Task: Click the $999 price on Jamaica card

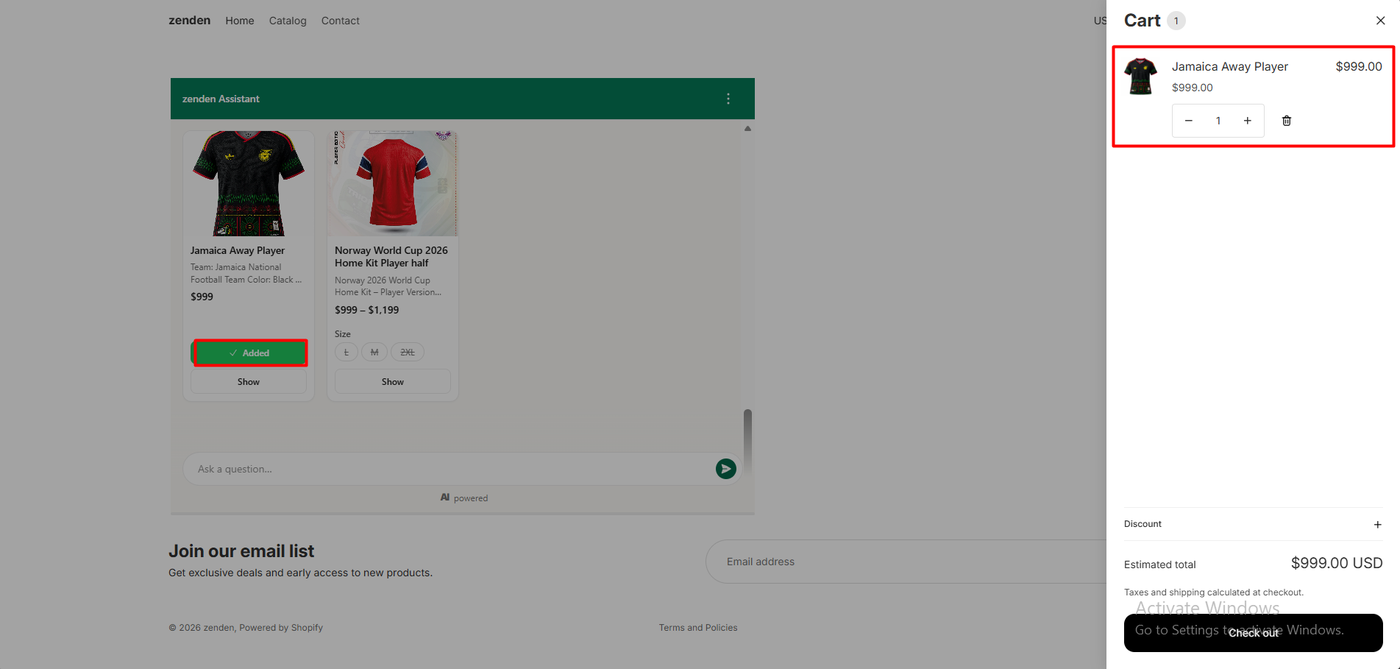Action: tap(202, 297)
